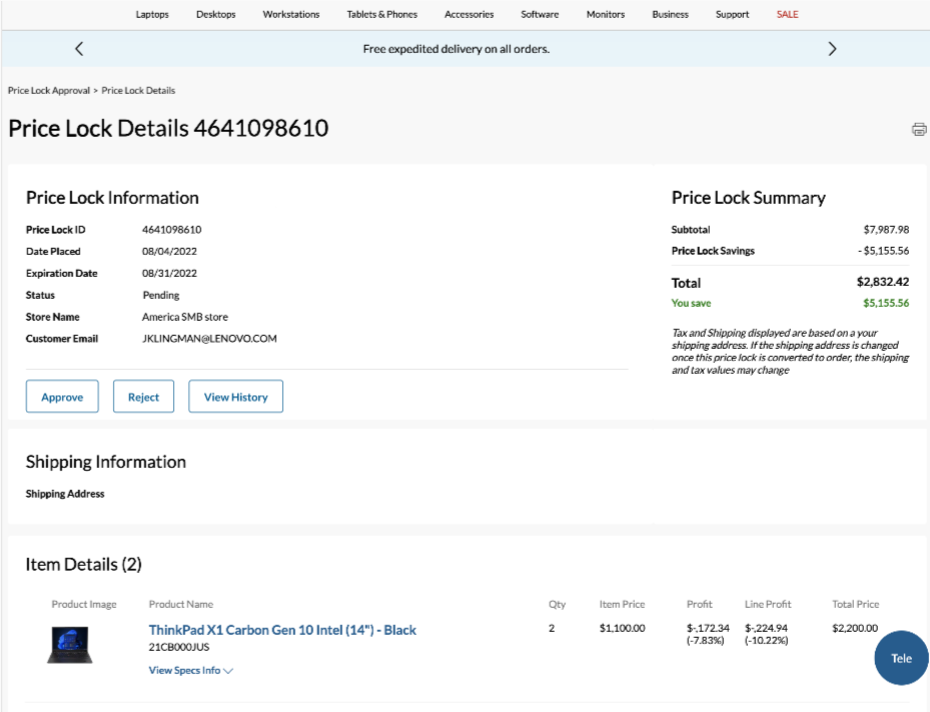Click the Profit value $-172.34
Screen dimensions: 930x712
[708, 628]
